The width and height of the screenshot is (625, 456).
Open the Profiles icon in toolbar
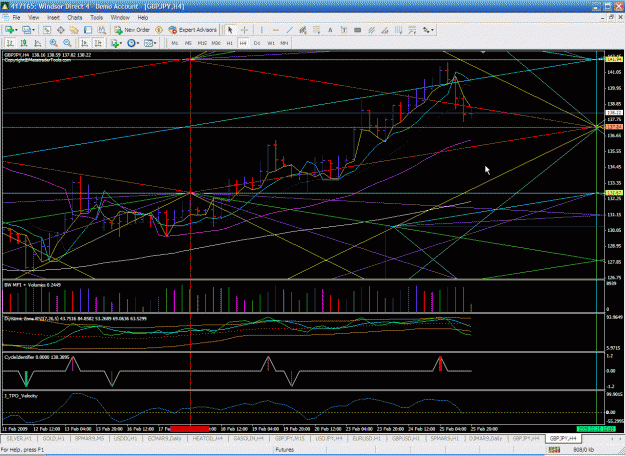pos(26,30)
